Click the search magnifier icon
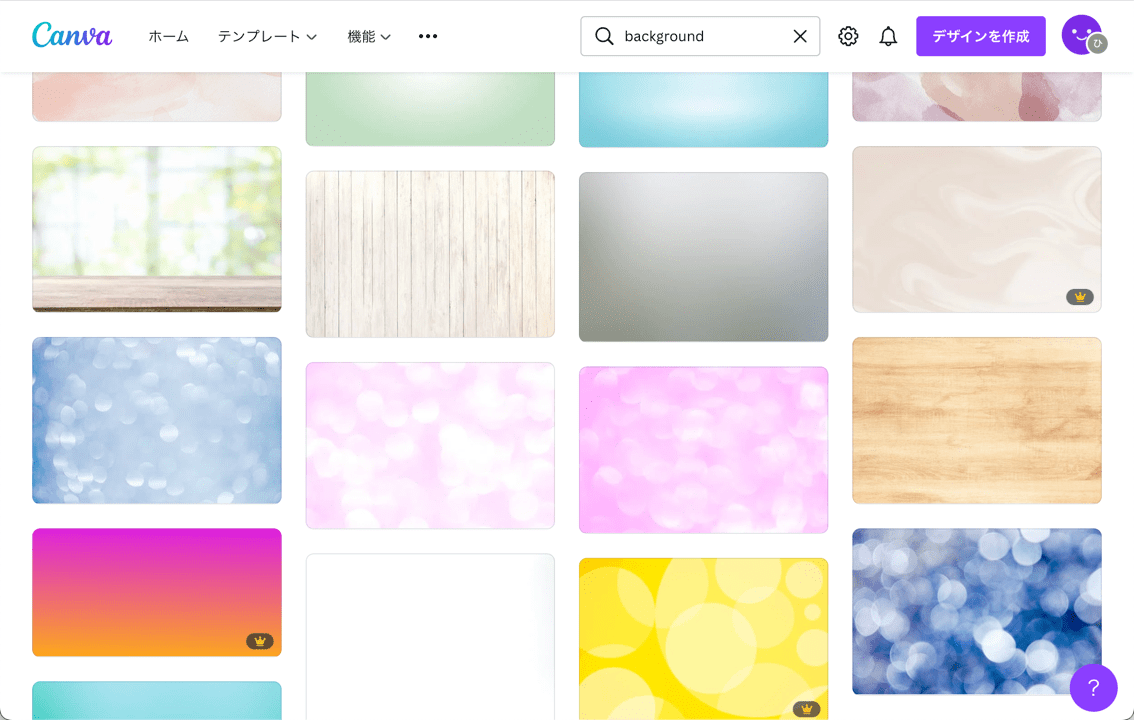Screen dimensions: 1134x720 point(604,35)
